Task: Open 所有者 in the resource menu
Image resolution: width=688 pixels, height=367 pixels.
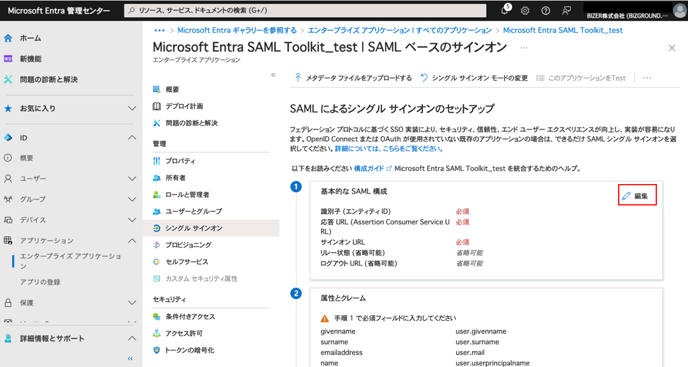Action: 176,178
